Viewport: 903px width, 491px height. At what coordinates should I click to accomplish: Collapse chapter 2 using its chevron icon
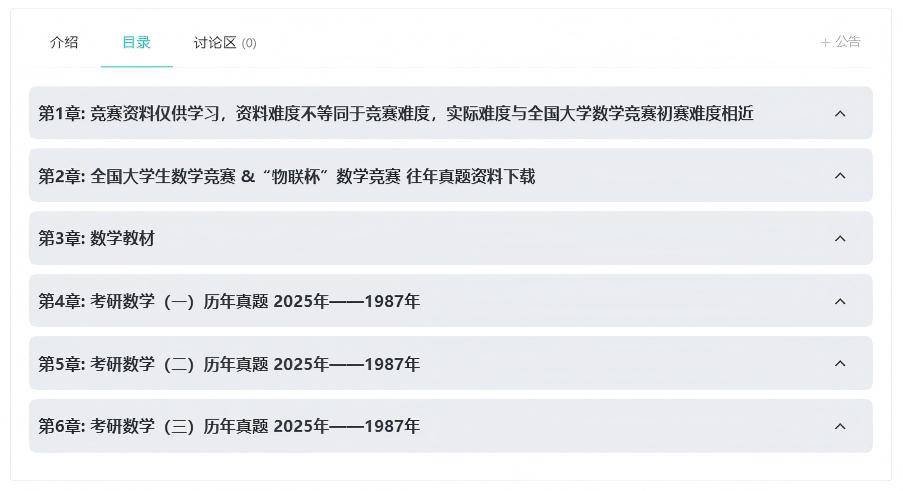[x=840, y=176]
